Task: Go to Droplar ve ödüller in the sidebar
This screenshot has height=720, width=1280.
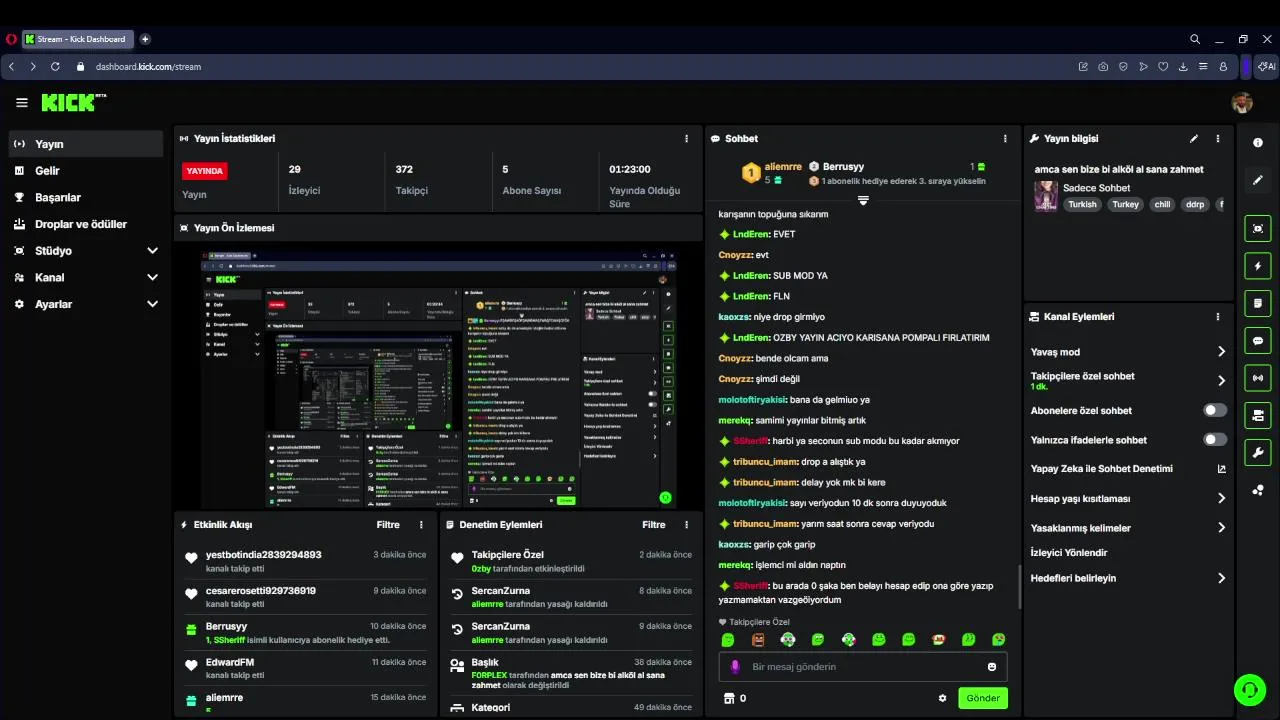Action: click(86, 224)
